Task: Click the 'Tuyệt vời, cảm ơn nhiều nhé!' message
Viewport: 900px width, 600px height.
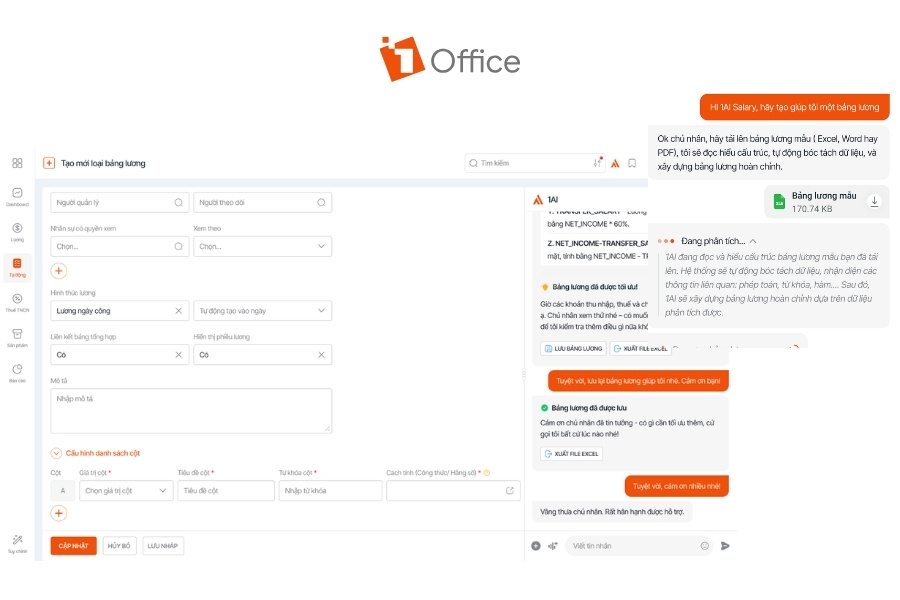Action: 677,486
